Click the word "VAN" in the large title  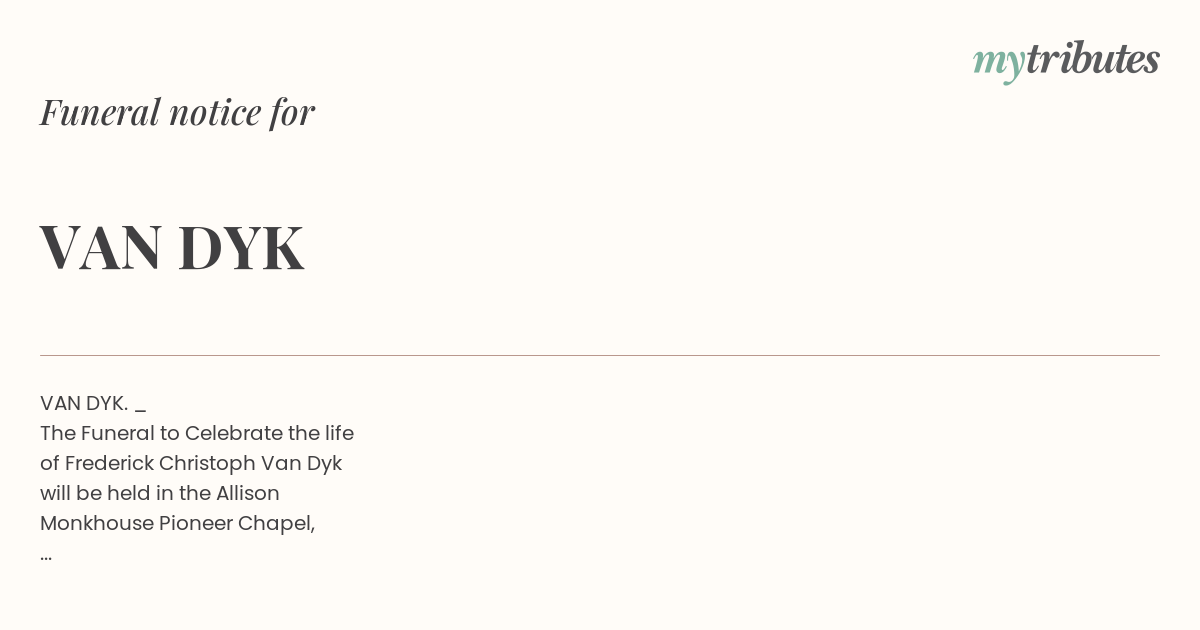coord(101,247)
